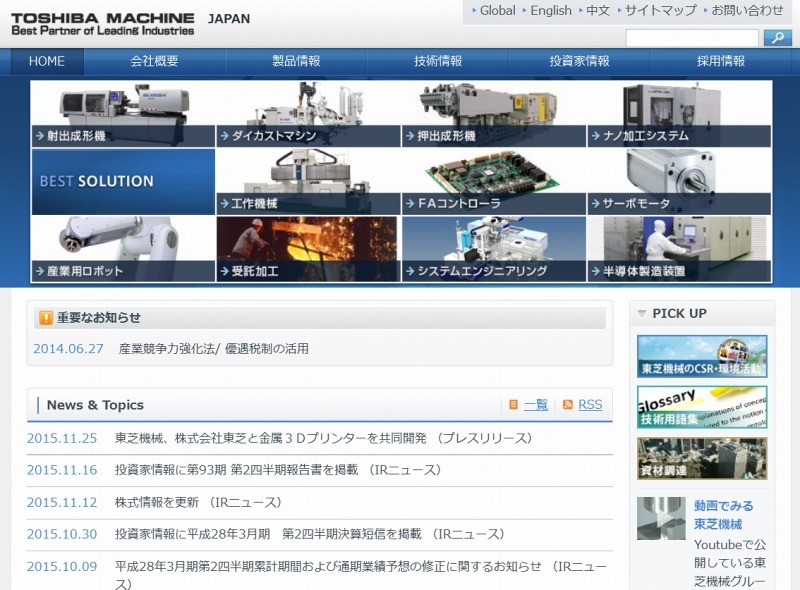
Task: Open the 工作機械 product tile
Action: pos(308,182)
